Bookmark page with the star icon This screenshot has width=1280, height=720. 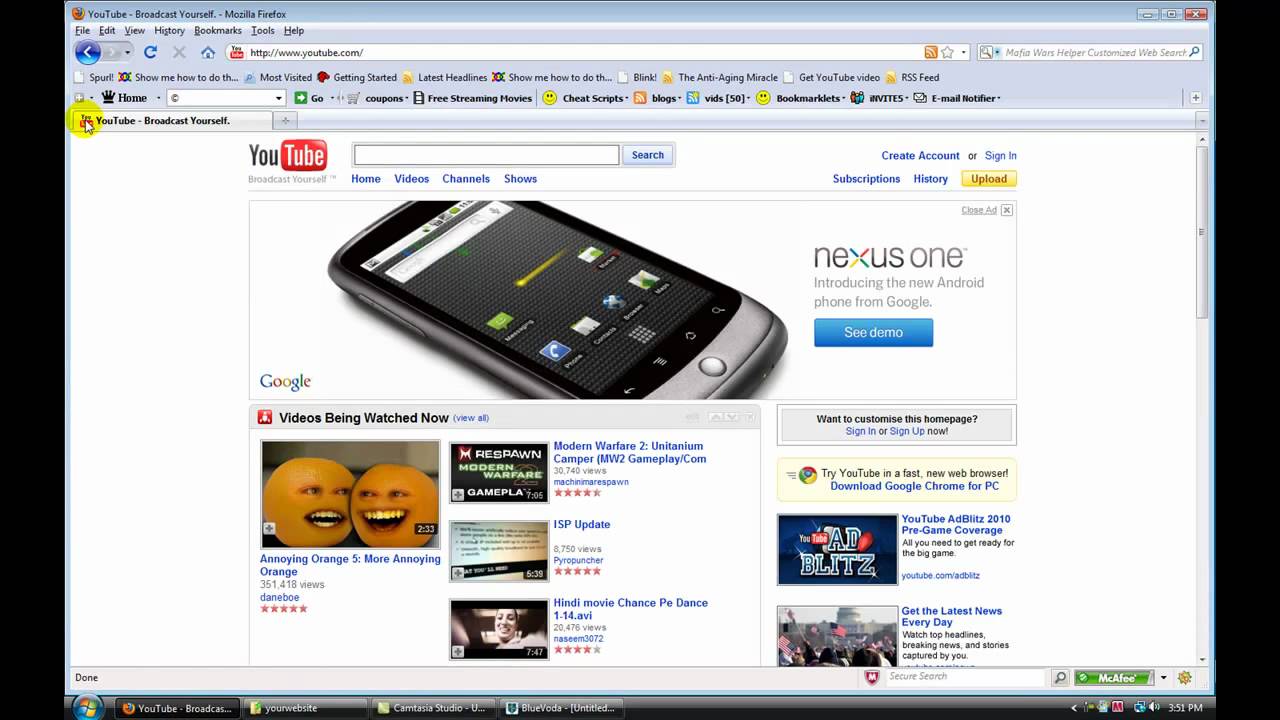pos(947,52)
